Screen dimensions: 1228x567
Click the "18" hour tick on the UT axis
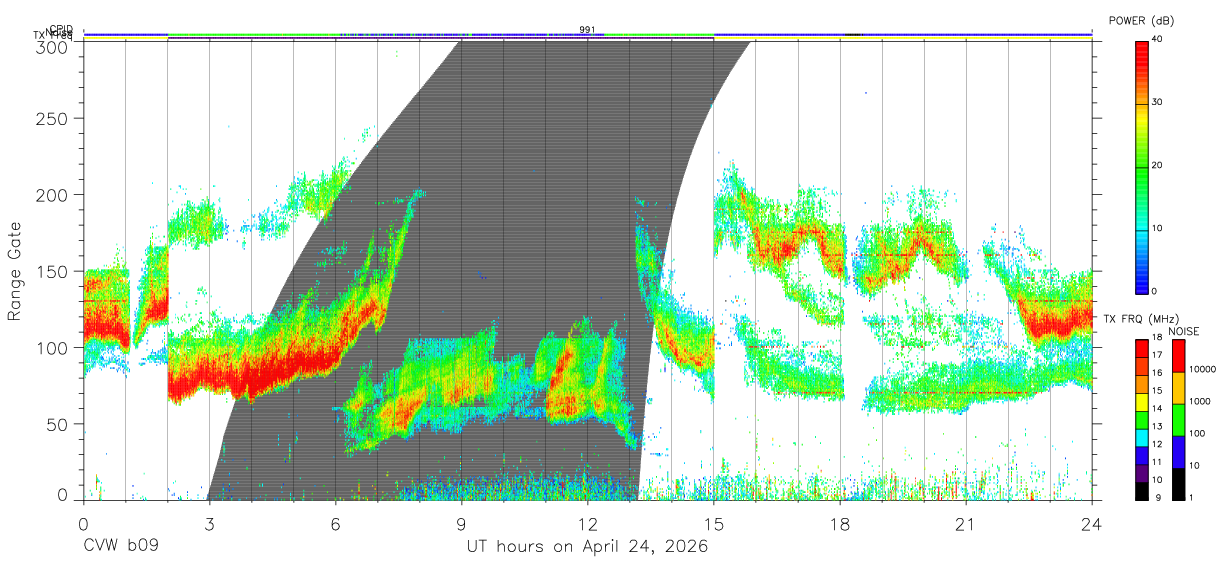pyautogui.click(x=840, y=525)
